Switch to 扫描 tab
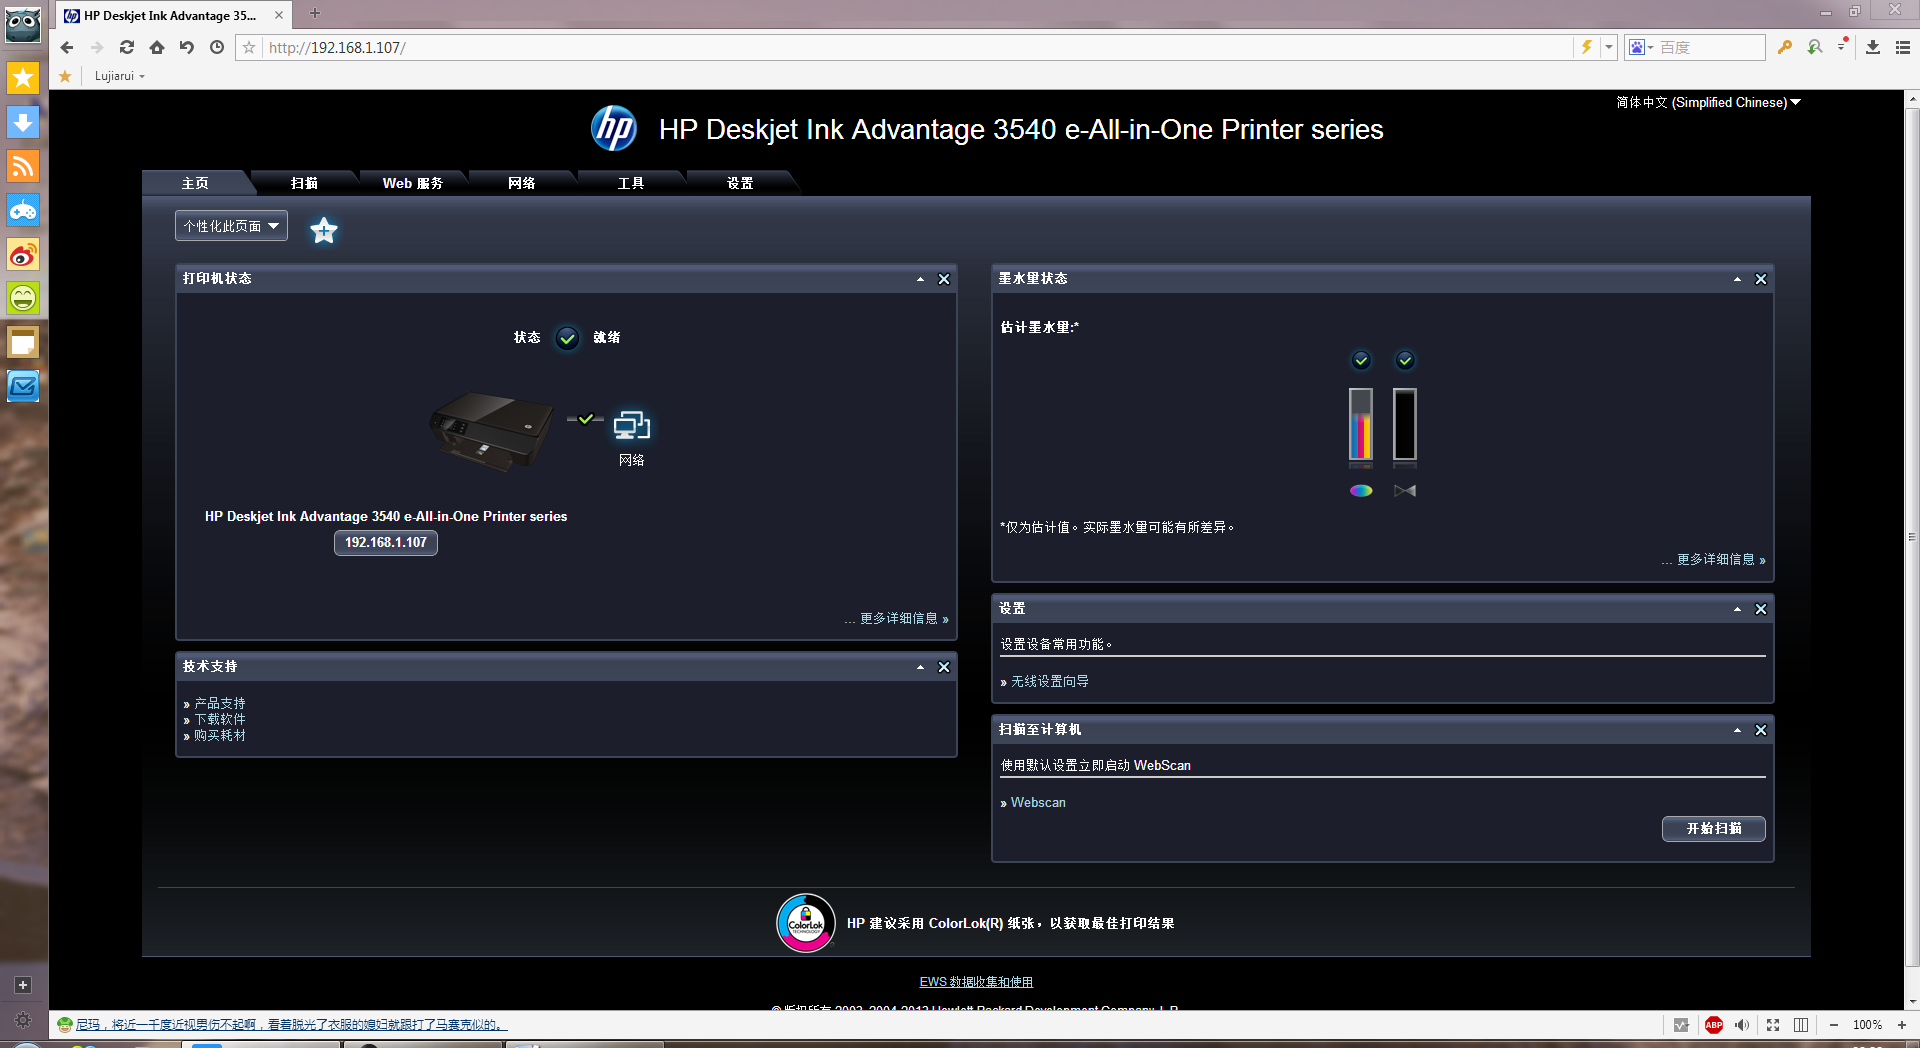Image resolution: width=1920 pixels, height=1048 pixels. tap(304, 183)
